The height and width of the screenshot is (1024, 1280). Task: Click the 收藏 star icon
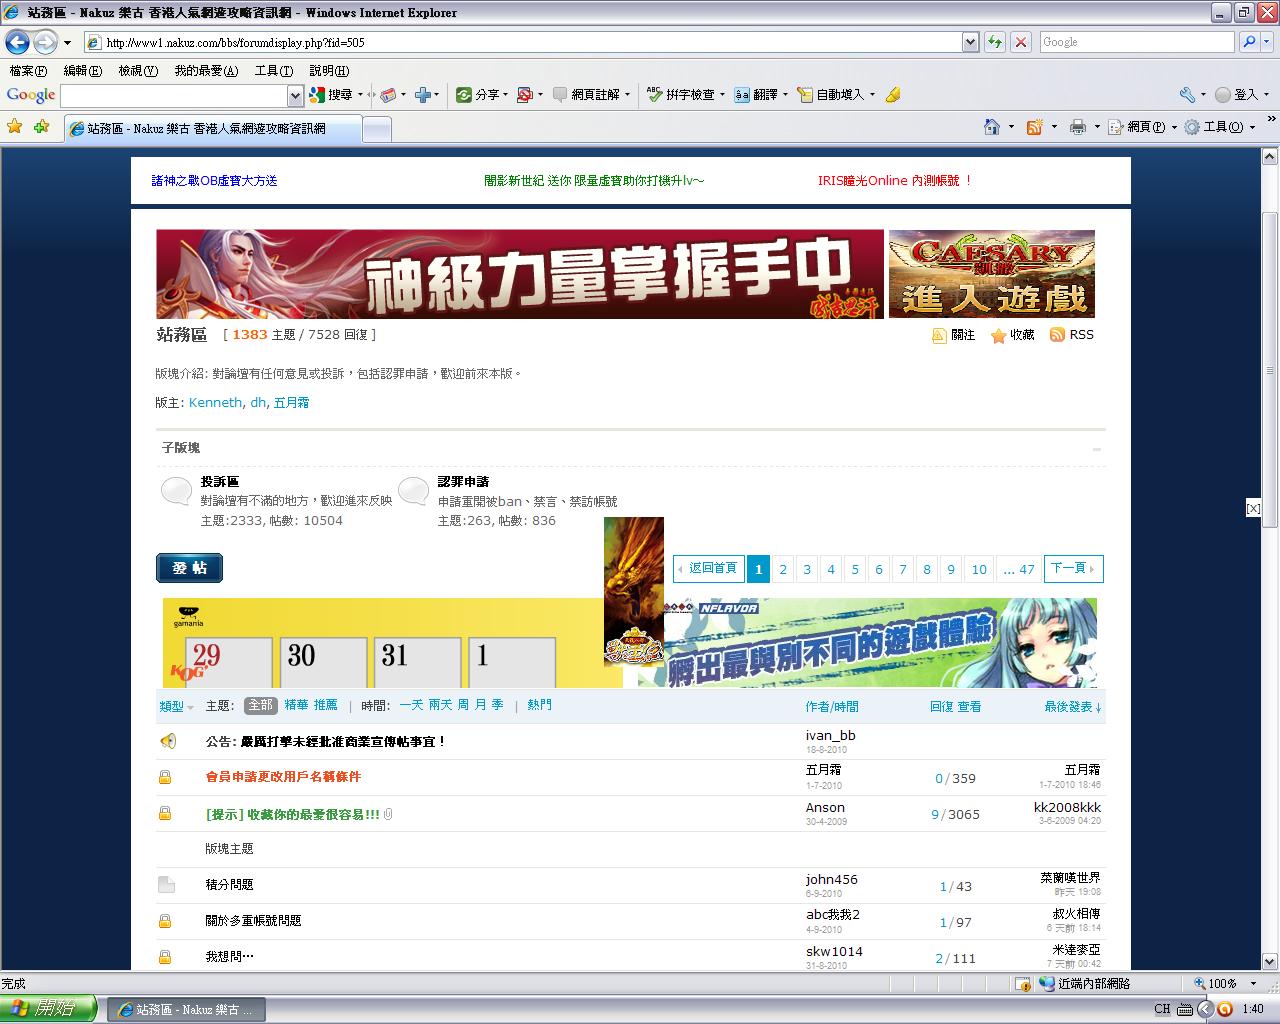click(998, 336)
